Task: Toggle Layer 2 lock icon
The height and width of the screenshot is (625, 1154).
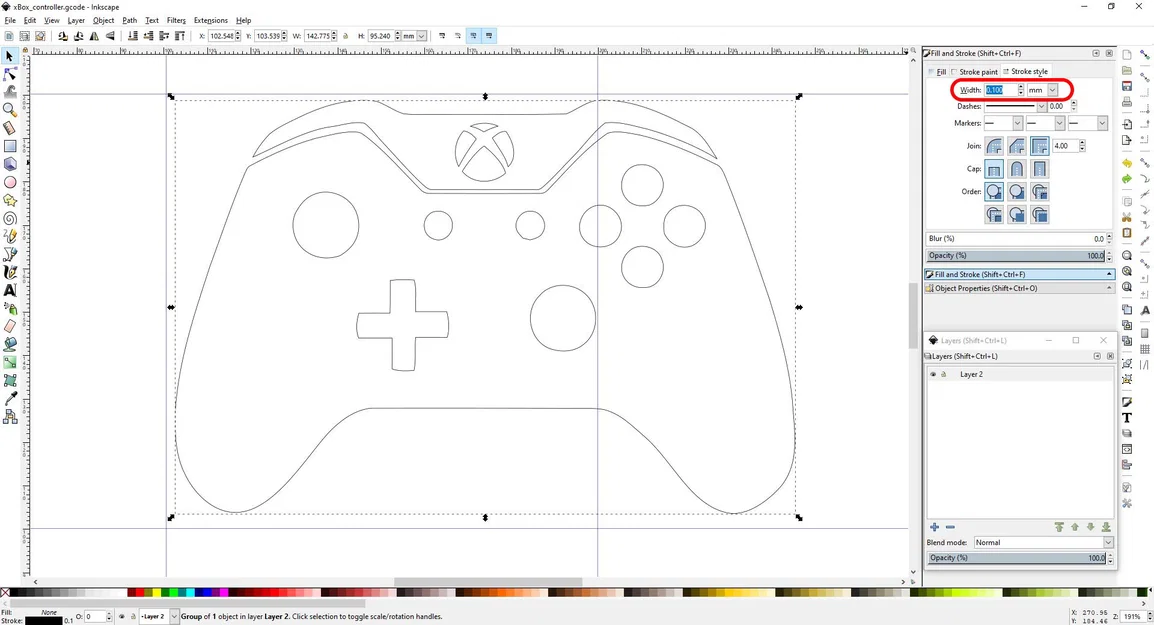Action: pos(944,374)
